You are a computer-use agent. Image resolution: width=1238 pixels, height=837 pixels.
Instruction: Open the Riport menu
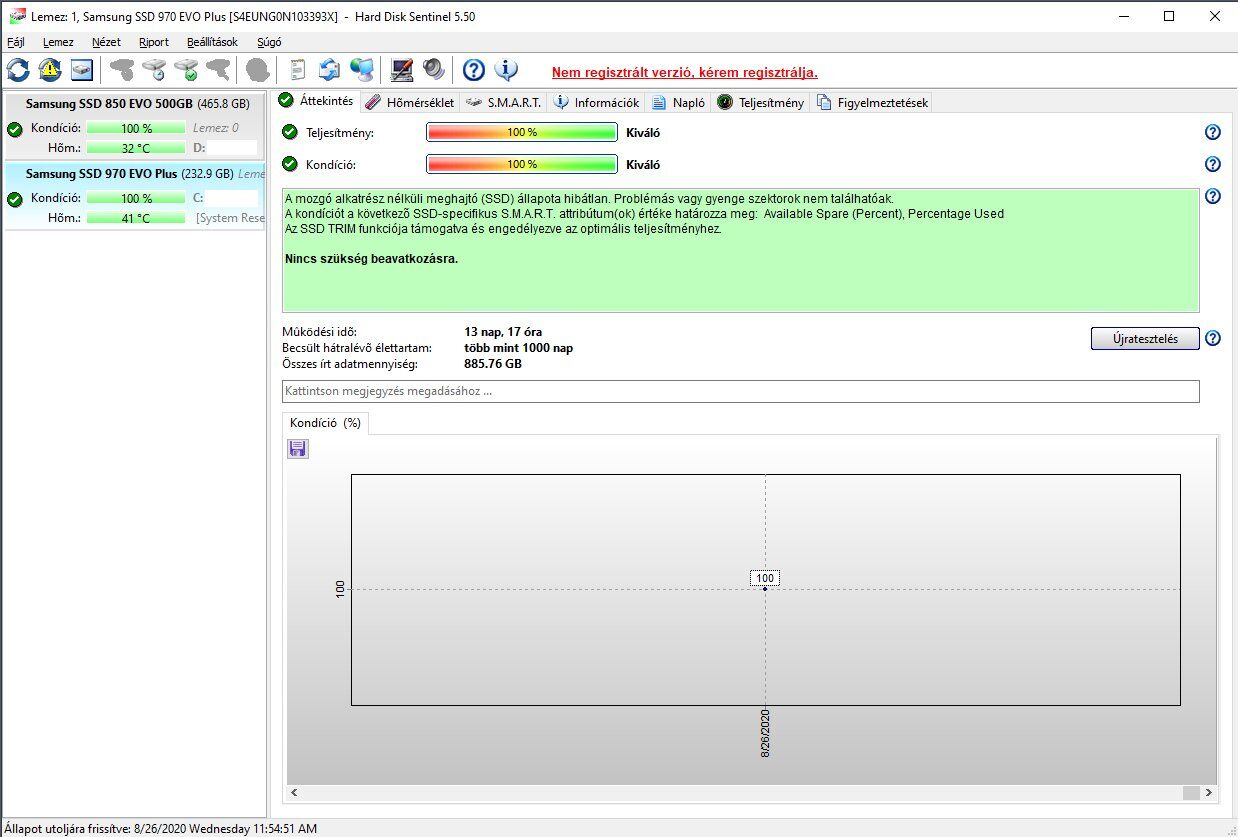coord(154,42)
